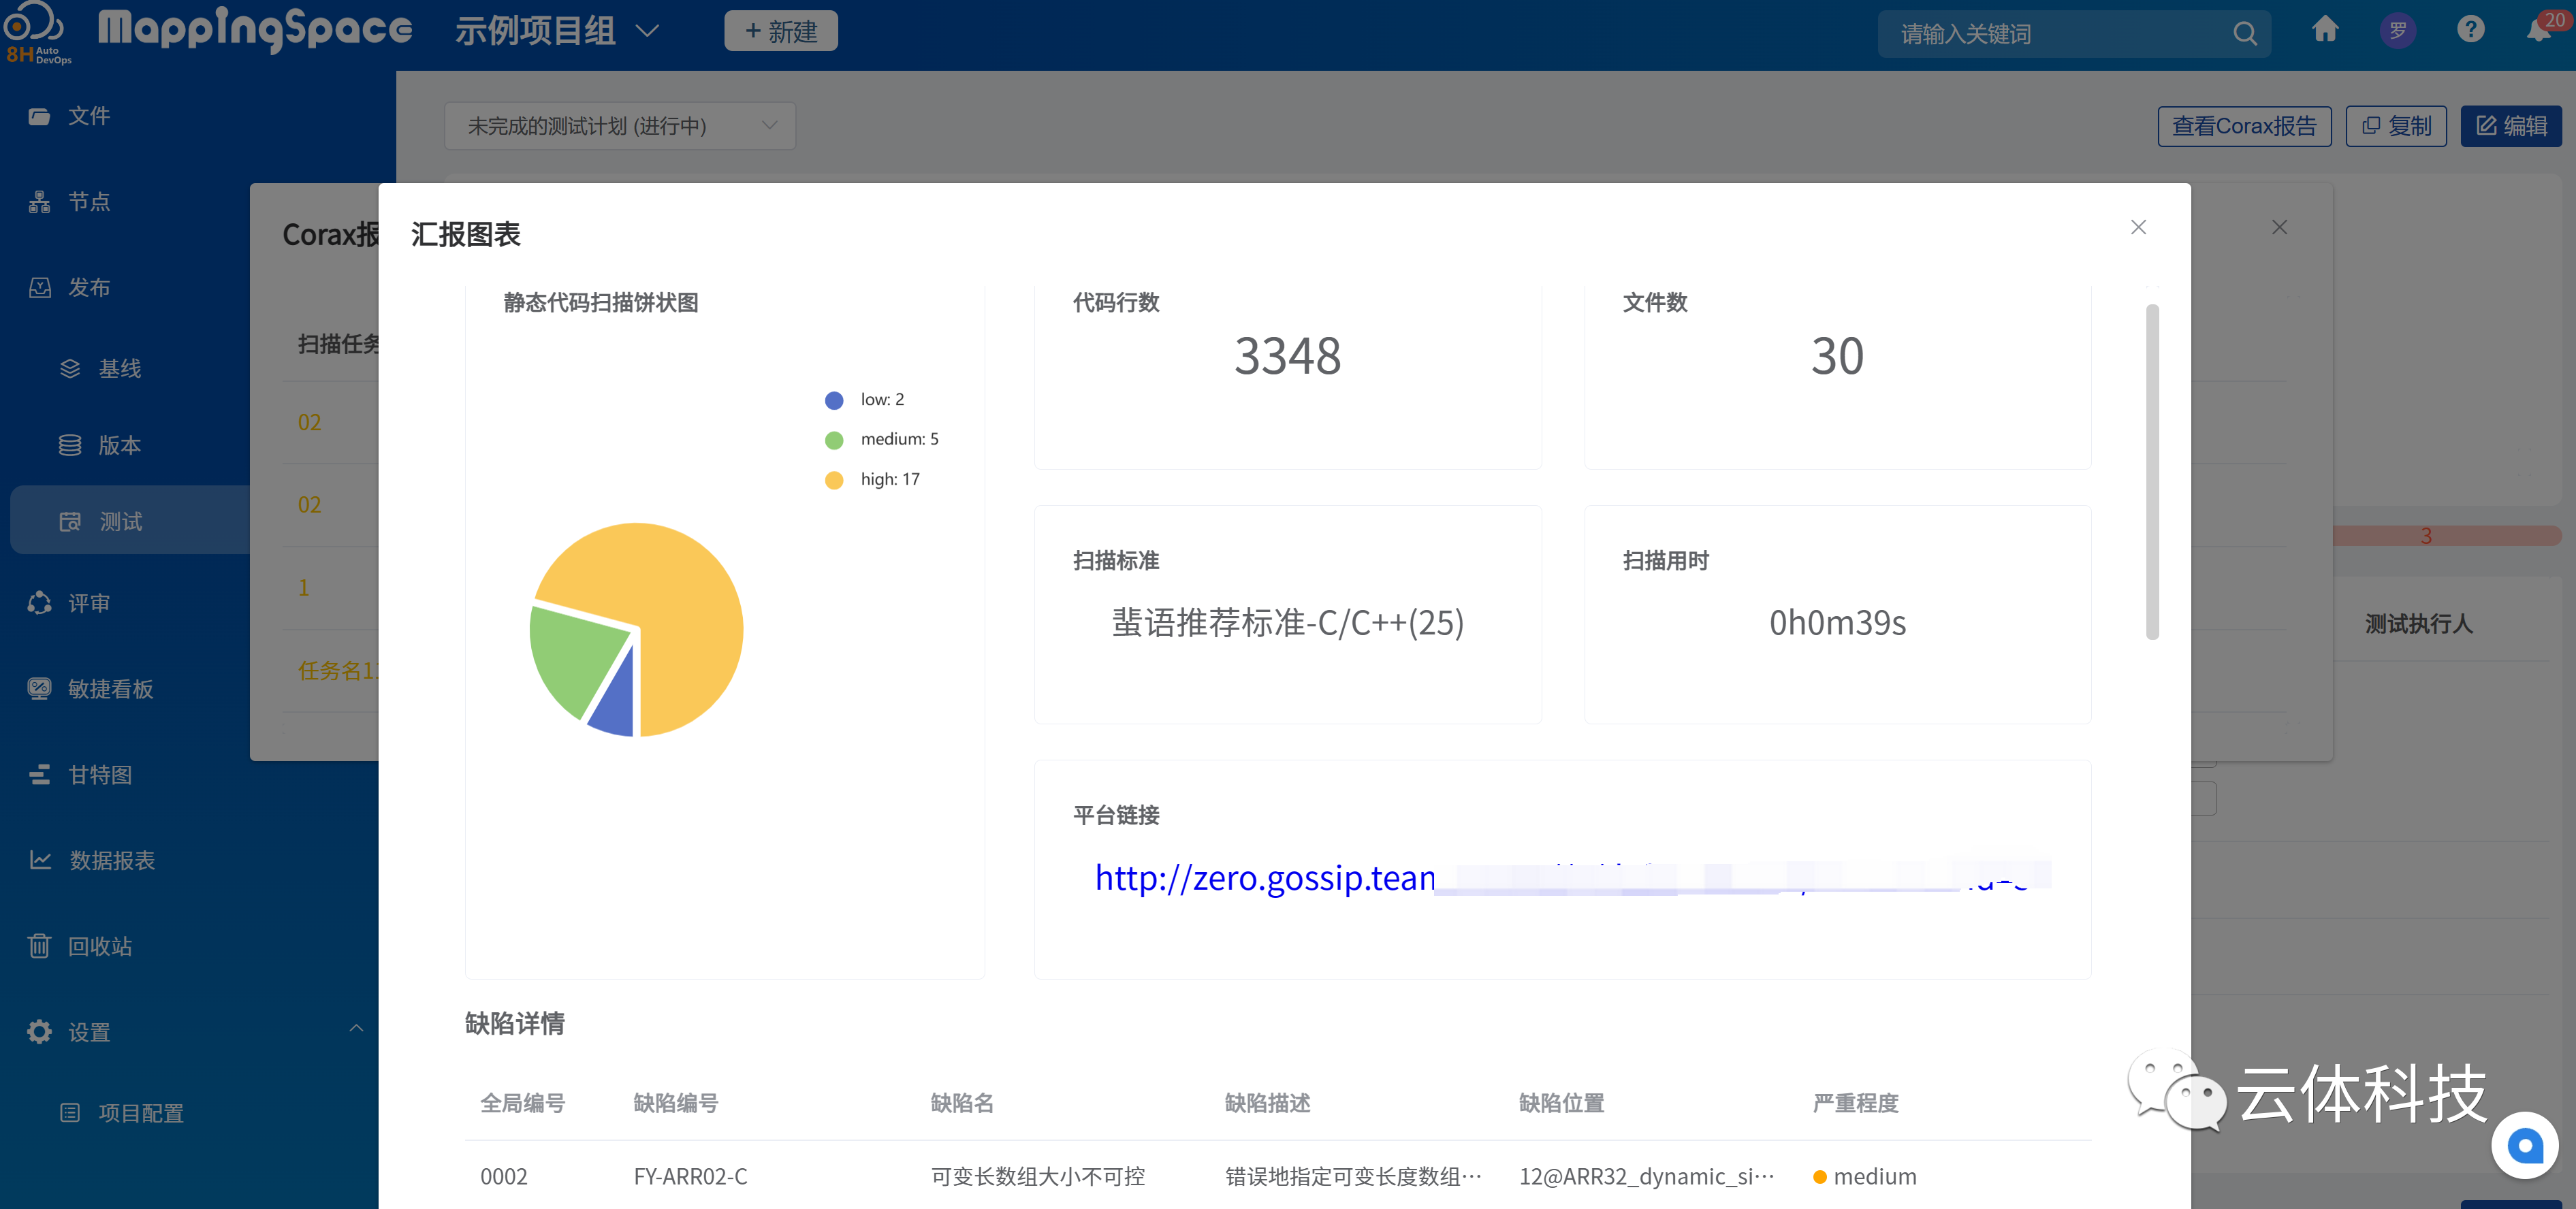2576x1209 pixels.
Task: Toggle the high legend entry
Action: 872,480
